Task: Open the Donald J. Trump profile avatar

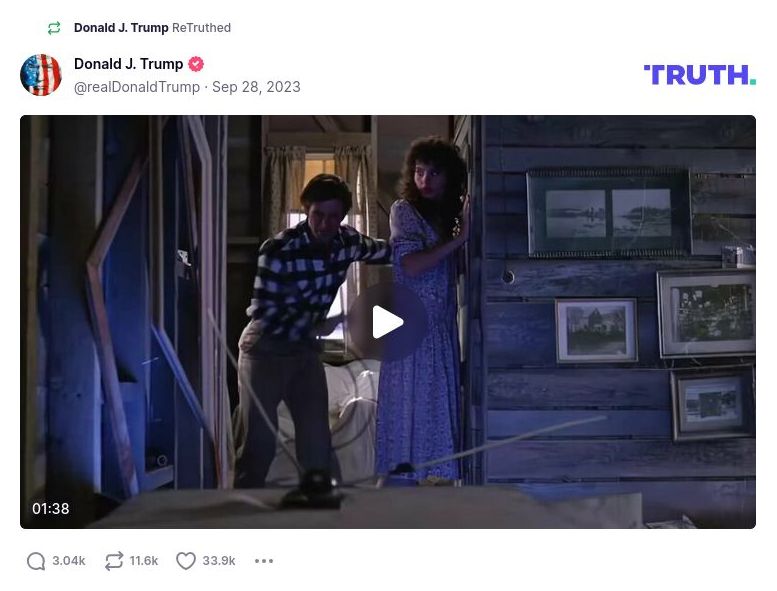Action: [41, 75]
